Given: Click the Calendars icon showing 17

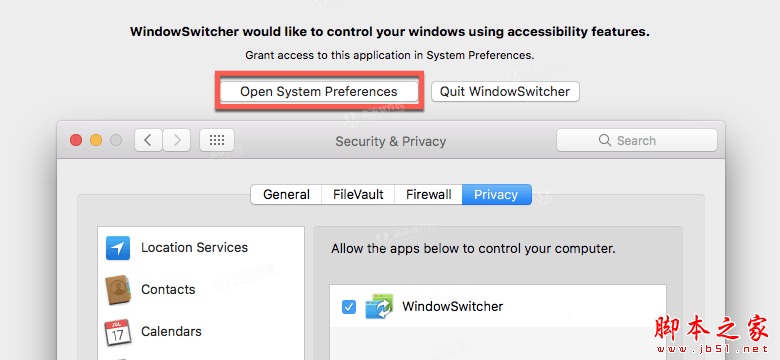Looking at the screenshot, I should (118, 332).
